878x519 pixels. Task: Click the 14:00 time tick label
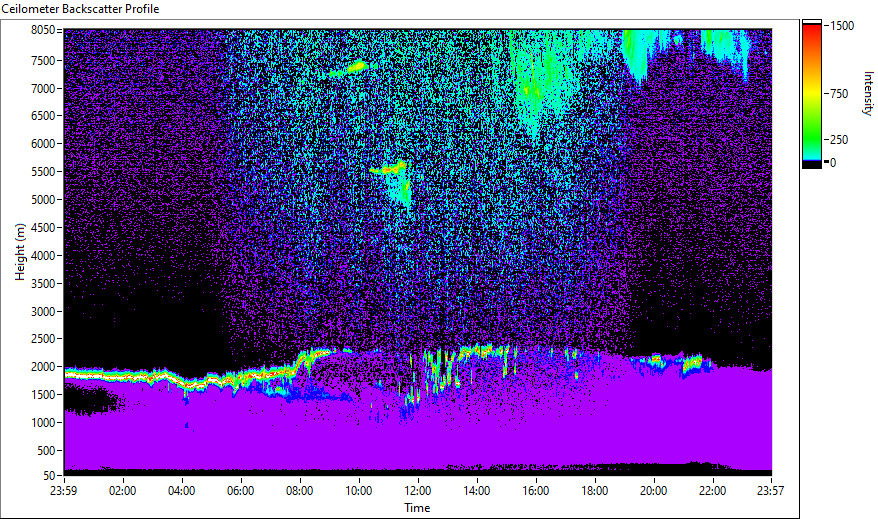(x=477, y=491)
